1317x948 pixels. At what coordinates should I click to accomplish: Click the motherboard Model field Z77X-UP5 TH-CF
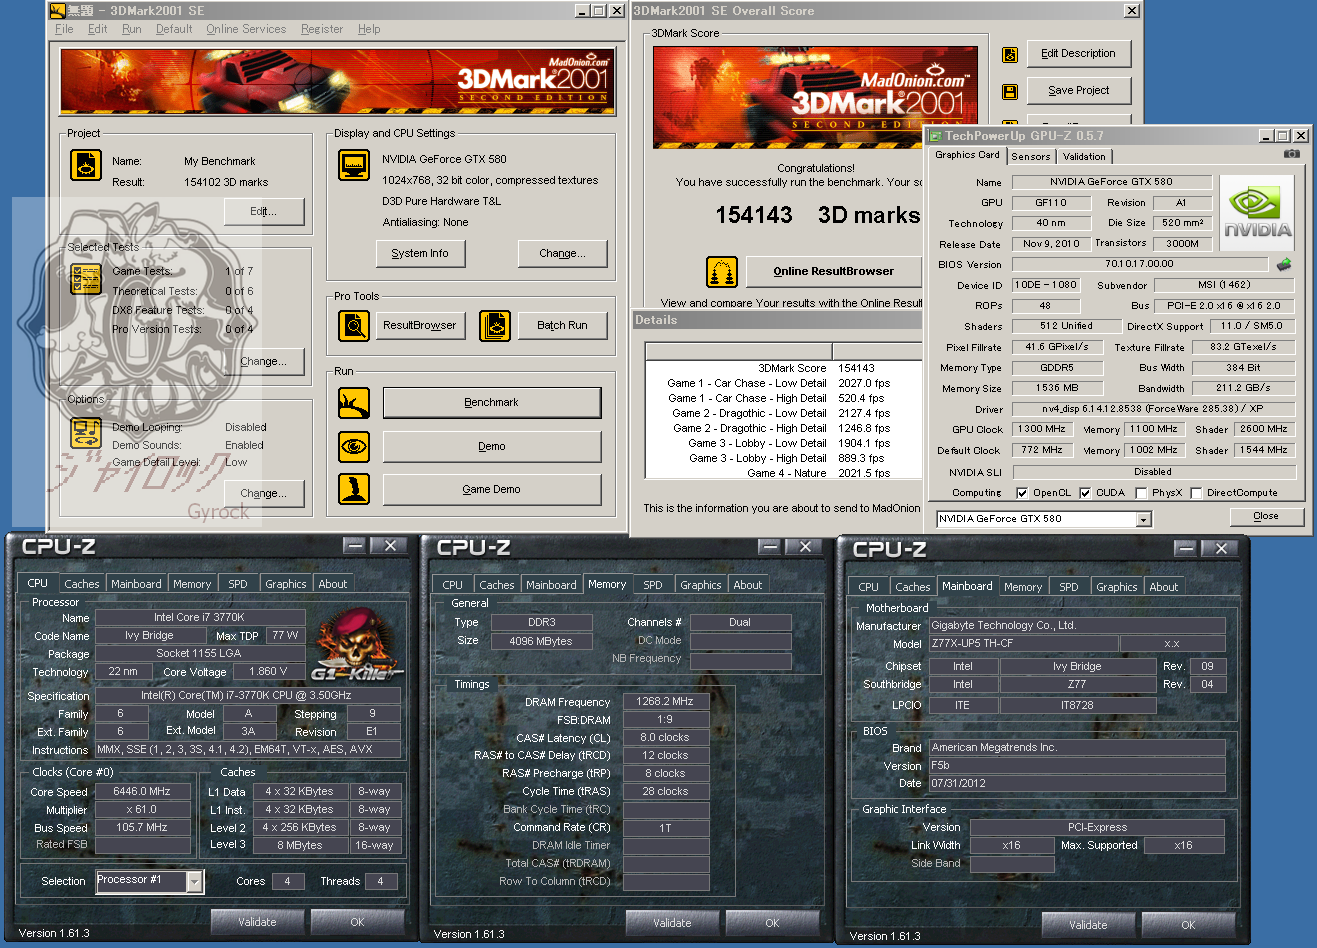(x=1024, y=643)
